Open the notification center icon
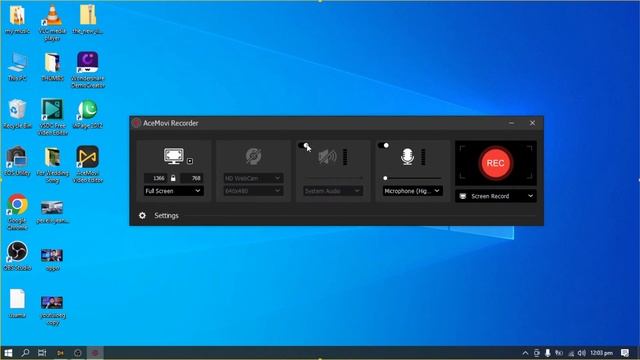This screenshot has height=360, width=640. (625, 353)
